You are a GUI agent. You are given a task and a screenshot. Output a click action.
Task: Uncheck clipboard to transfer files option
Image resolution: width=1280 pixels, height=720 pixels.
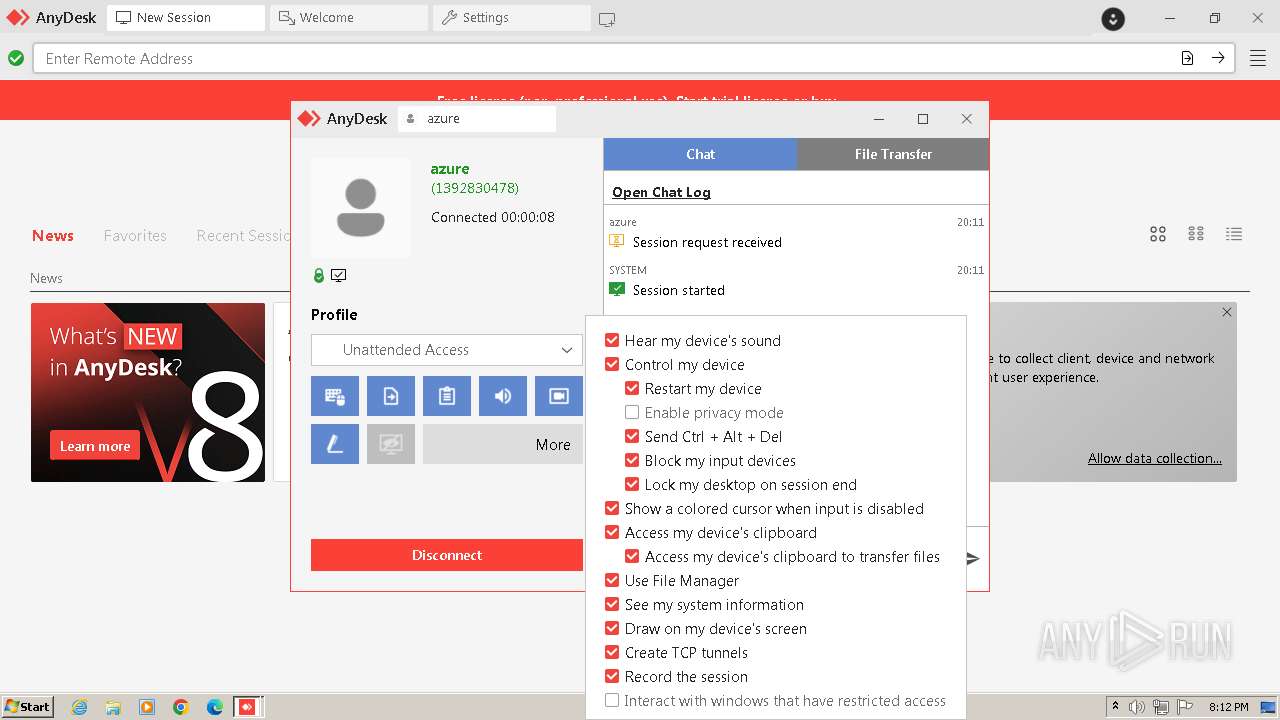coord(632,556)
